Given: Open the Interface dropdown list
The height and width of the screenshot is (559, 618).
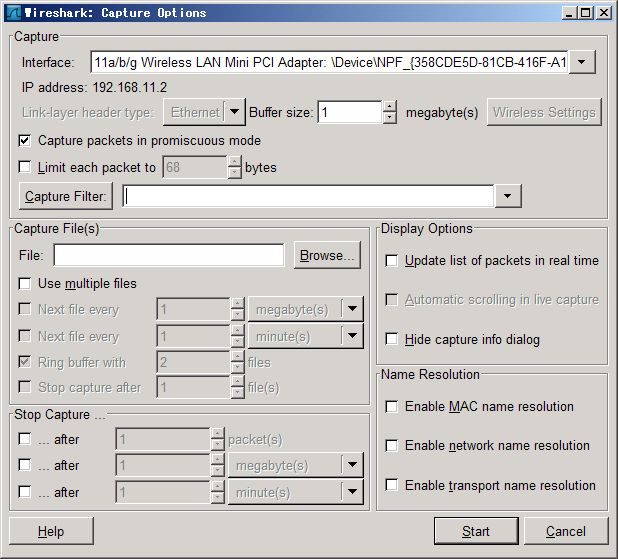Looking at the screenshot, I should pos(581,62).
